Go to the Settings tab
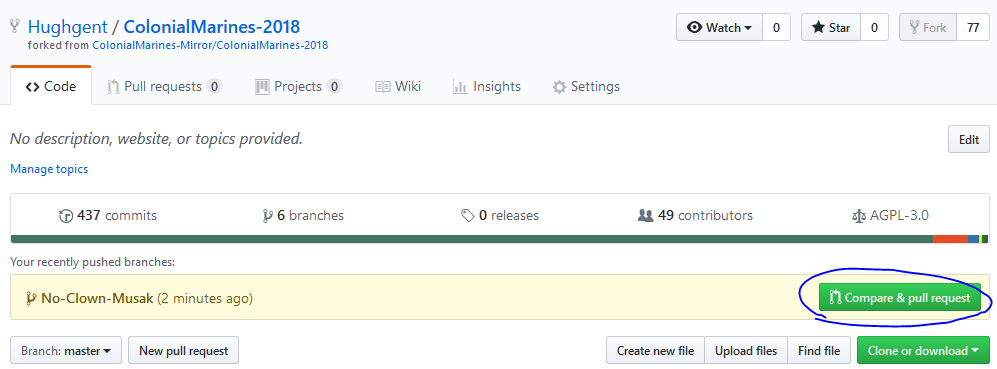Image resolution: width=997 pixels, height=369 pixels. 586,87
